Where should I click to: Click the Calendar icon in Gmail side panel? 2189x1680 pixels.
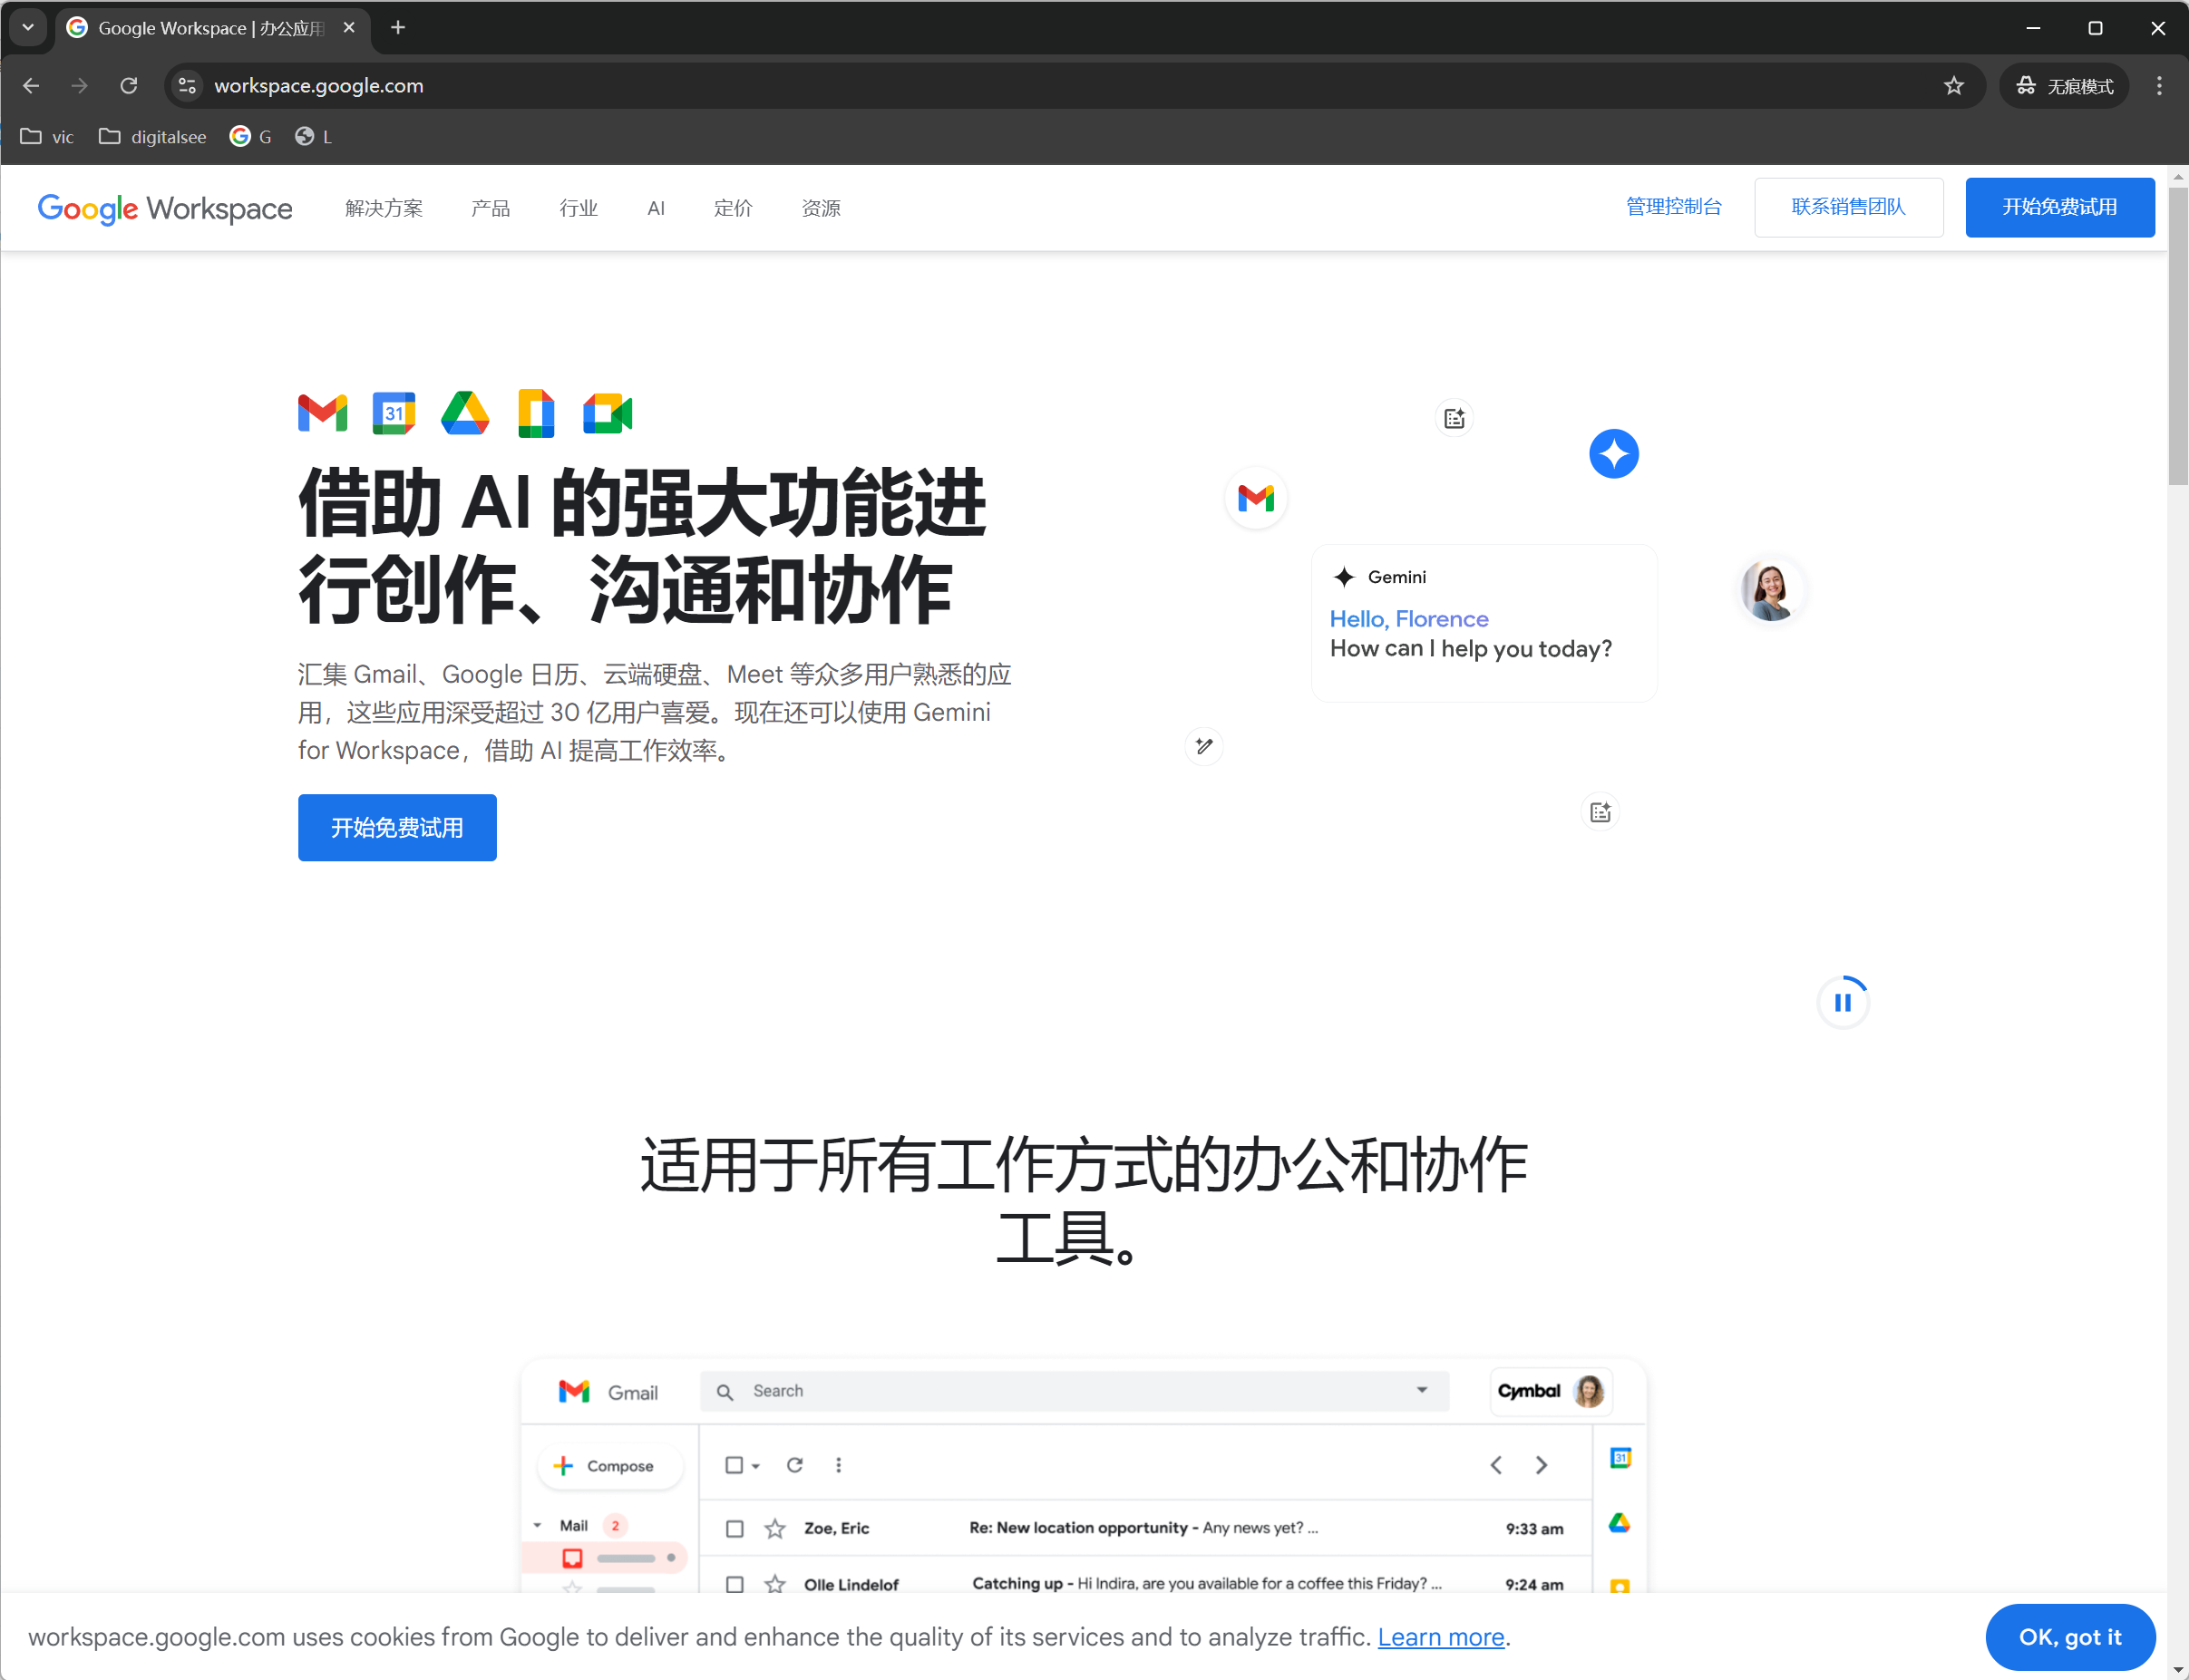(1620, 1458)
